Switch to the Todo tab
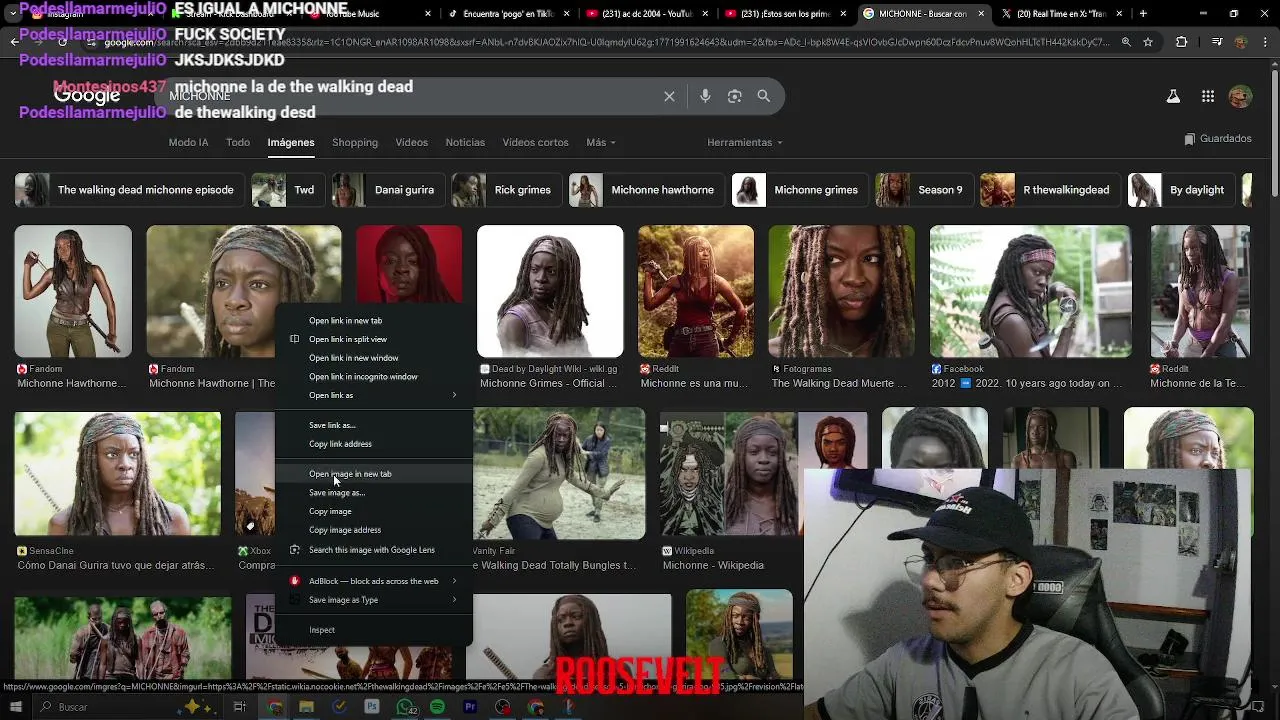Image resolution: width=1280 pixels, height=720 pixels. tap(238, 142)
